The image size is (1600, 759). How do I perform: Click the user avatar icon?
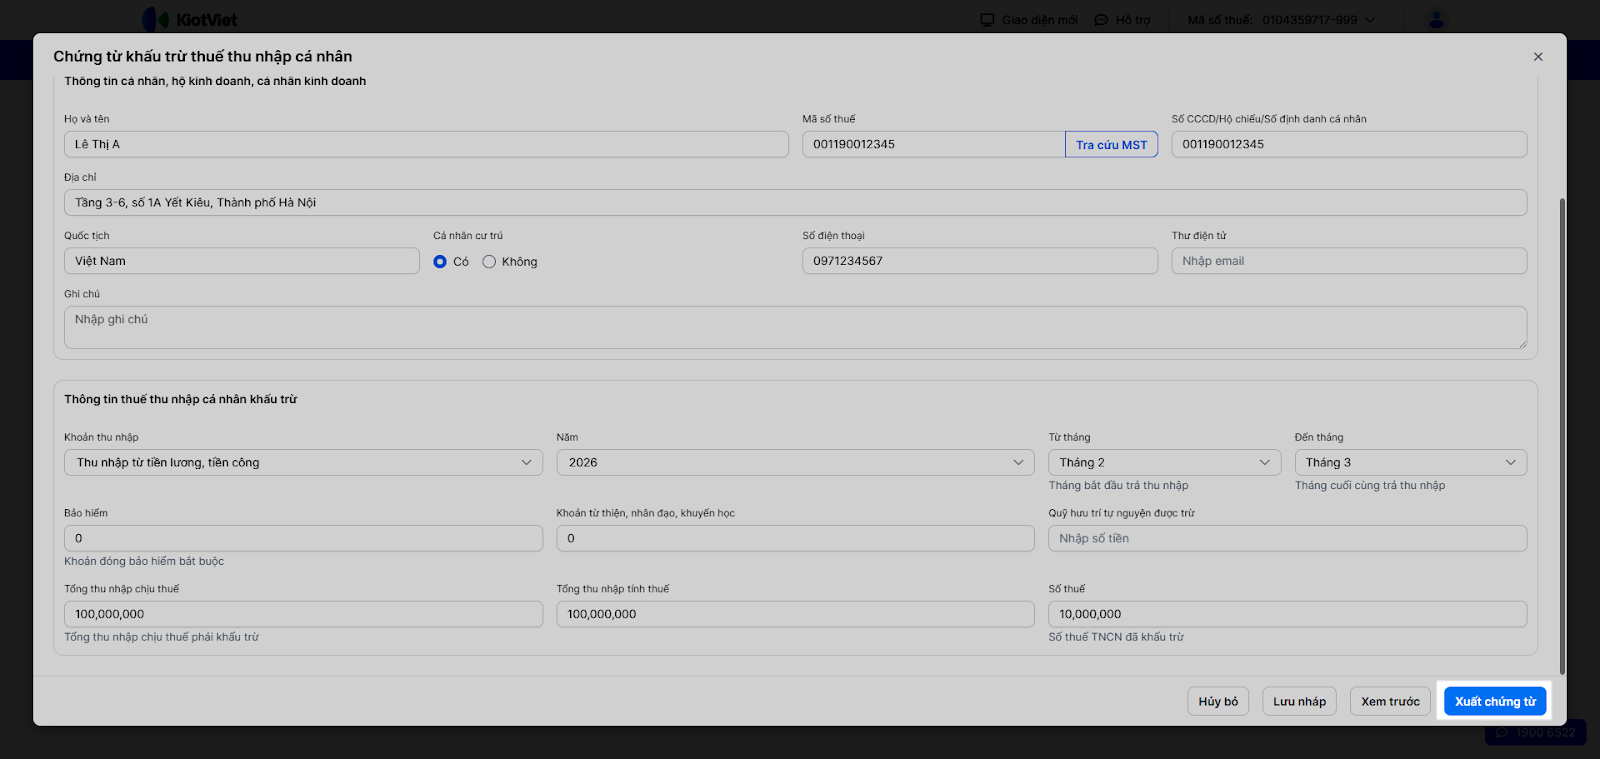pos(1436,20)
